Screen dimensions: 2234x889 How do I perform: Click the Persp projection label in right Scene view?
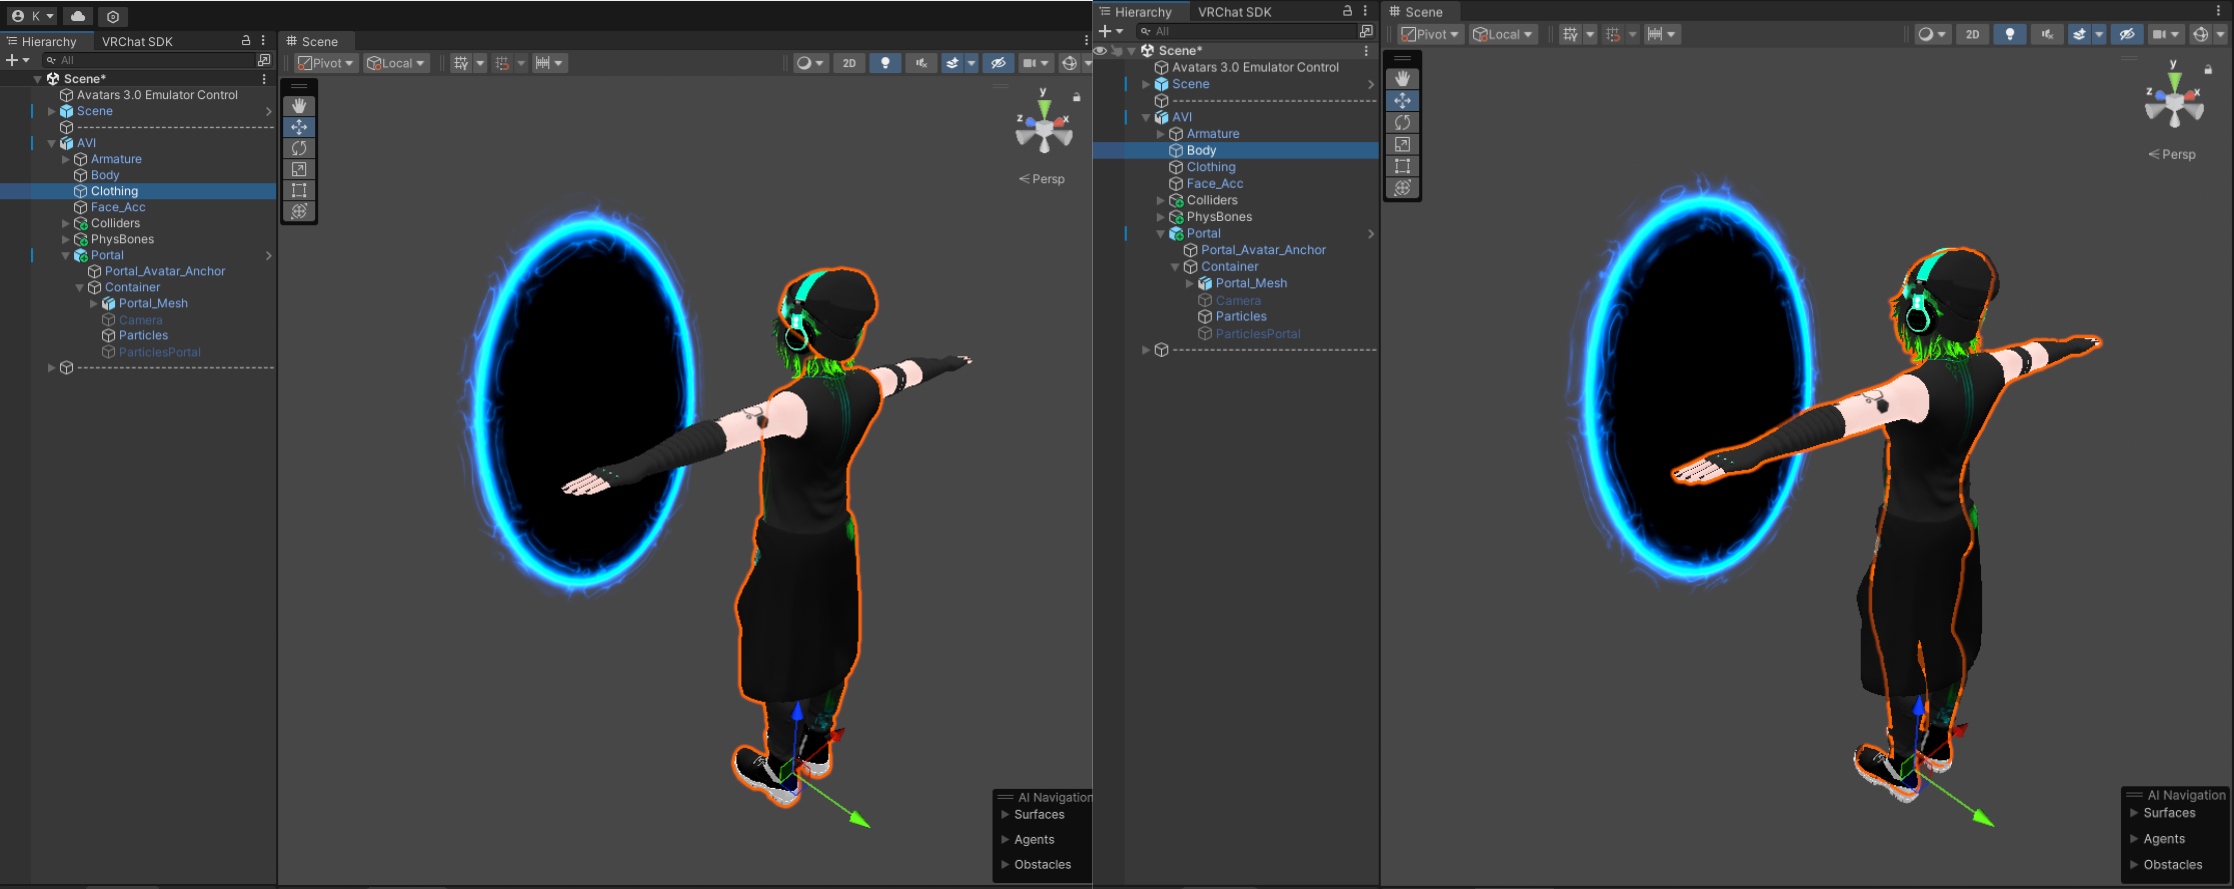click(x=2172, y=154)
